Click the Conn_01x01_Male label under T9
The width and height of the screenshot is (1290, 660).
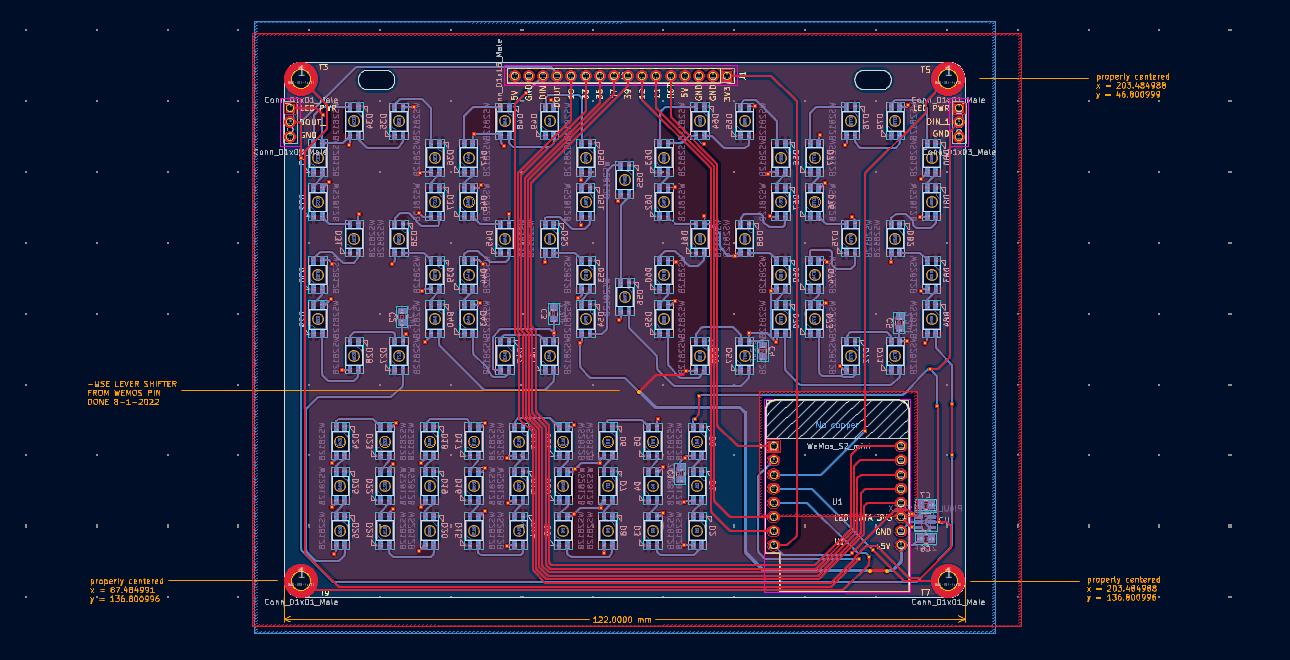tap(301, 602)
